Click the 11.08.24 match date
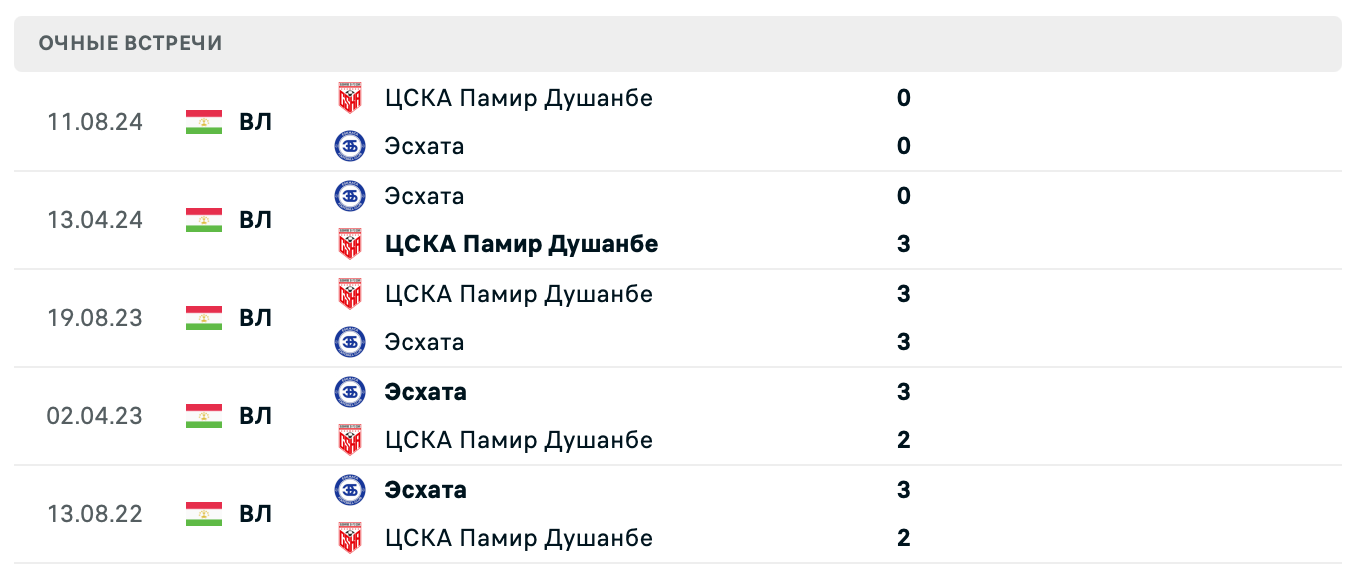 (95, 122)
